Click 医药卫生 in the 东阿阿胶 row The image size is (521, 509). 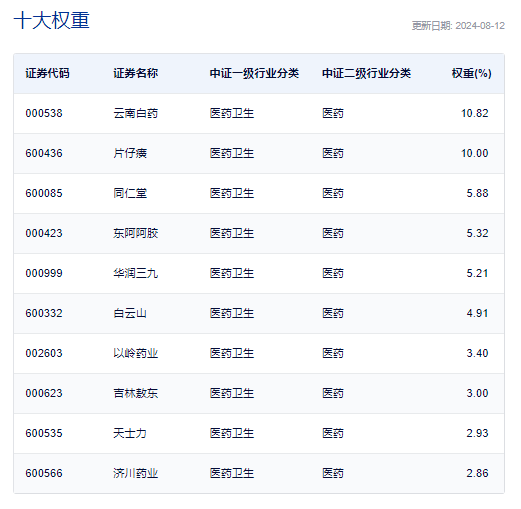click(x=232, y=233)
